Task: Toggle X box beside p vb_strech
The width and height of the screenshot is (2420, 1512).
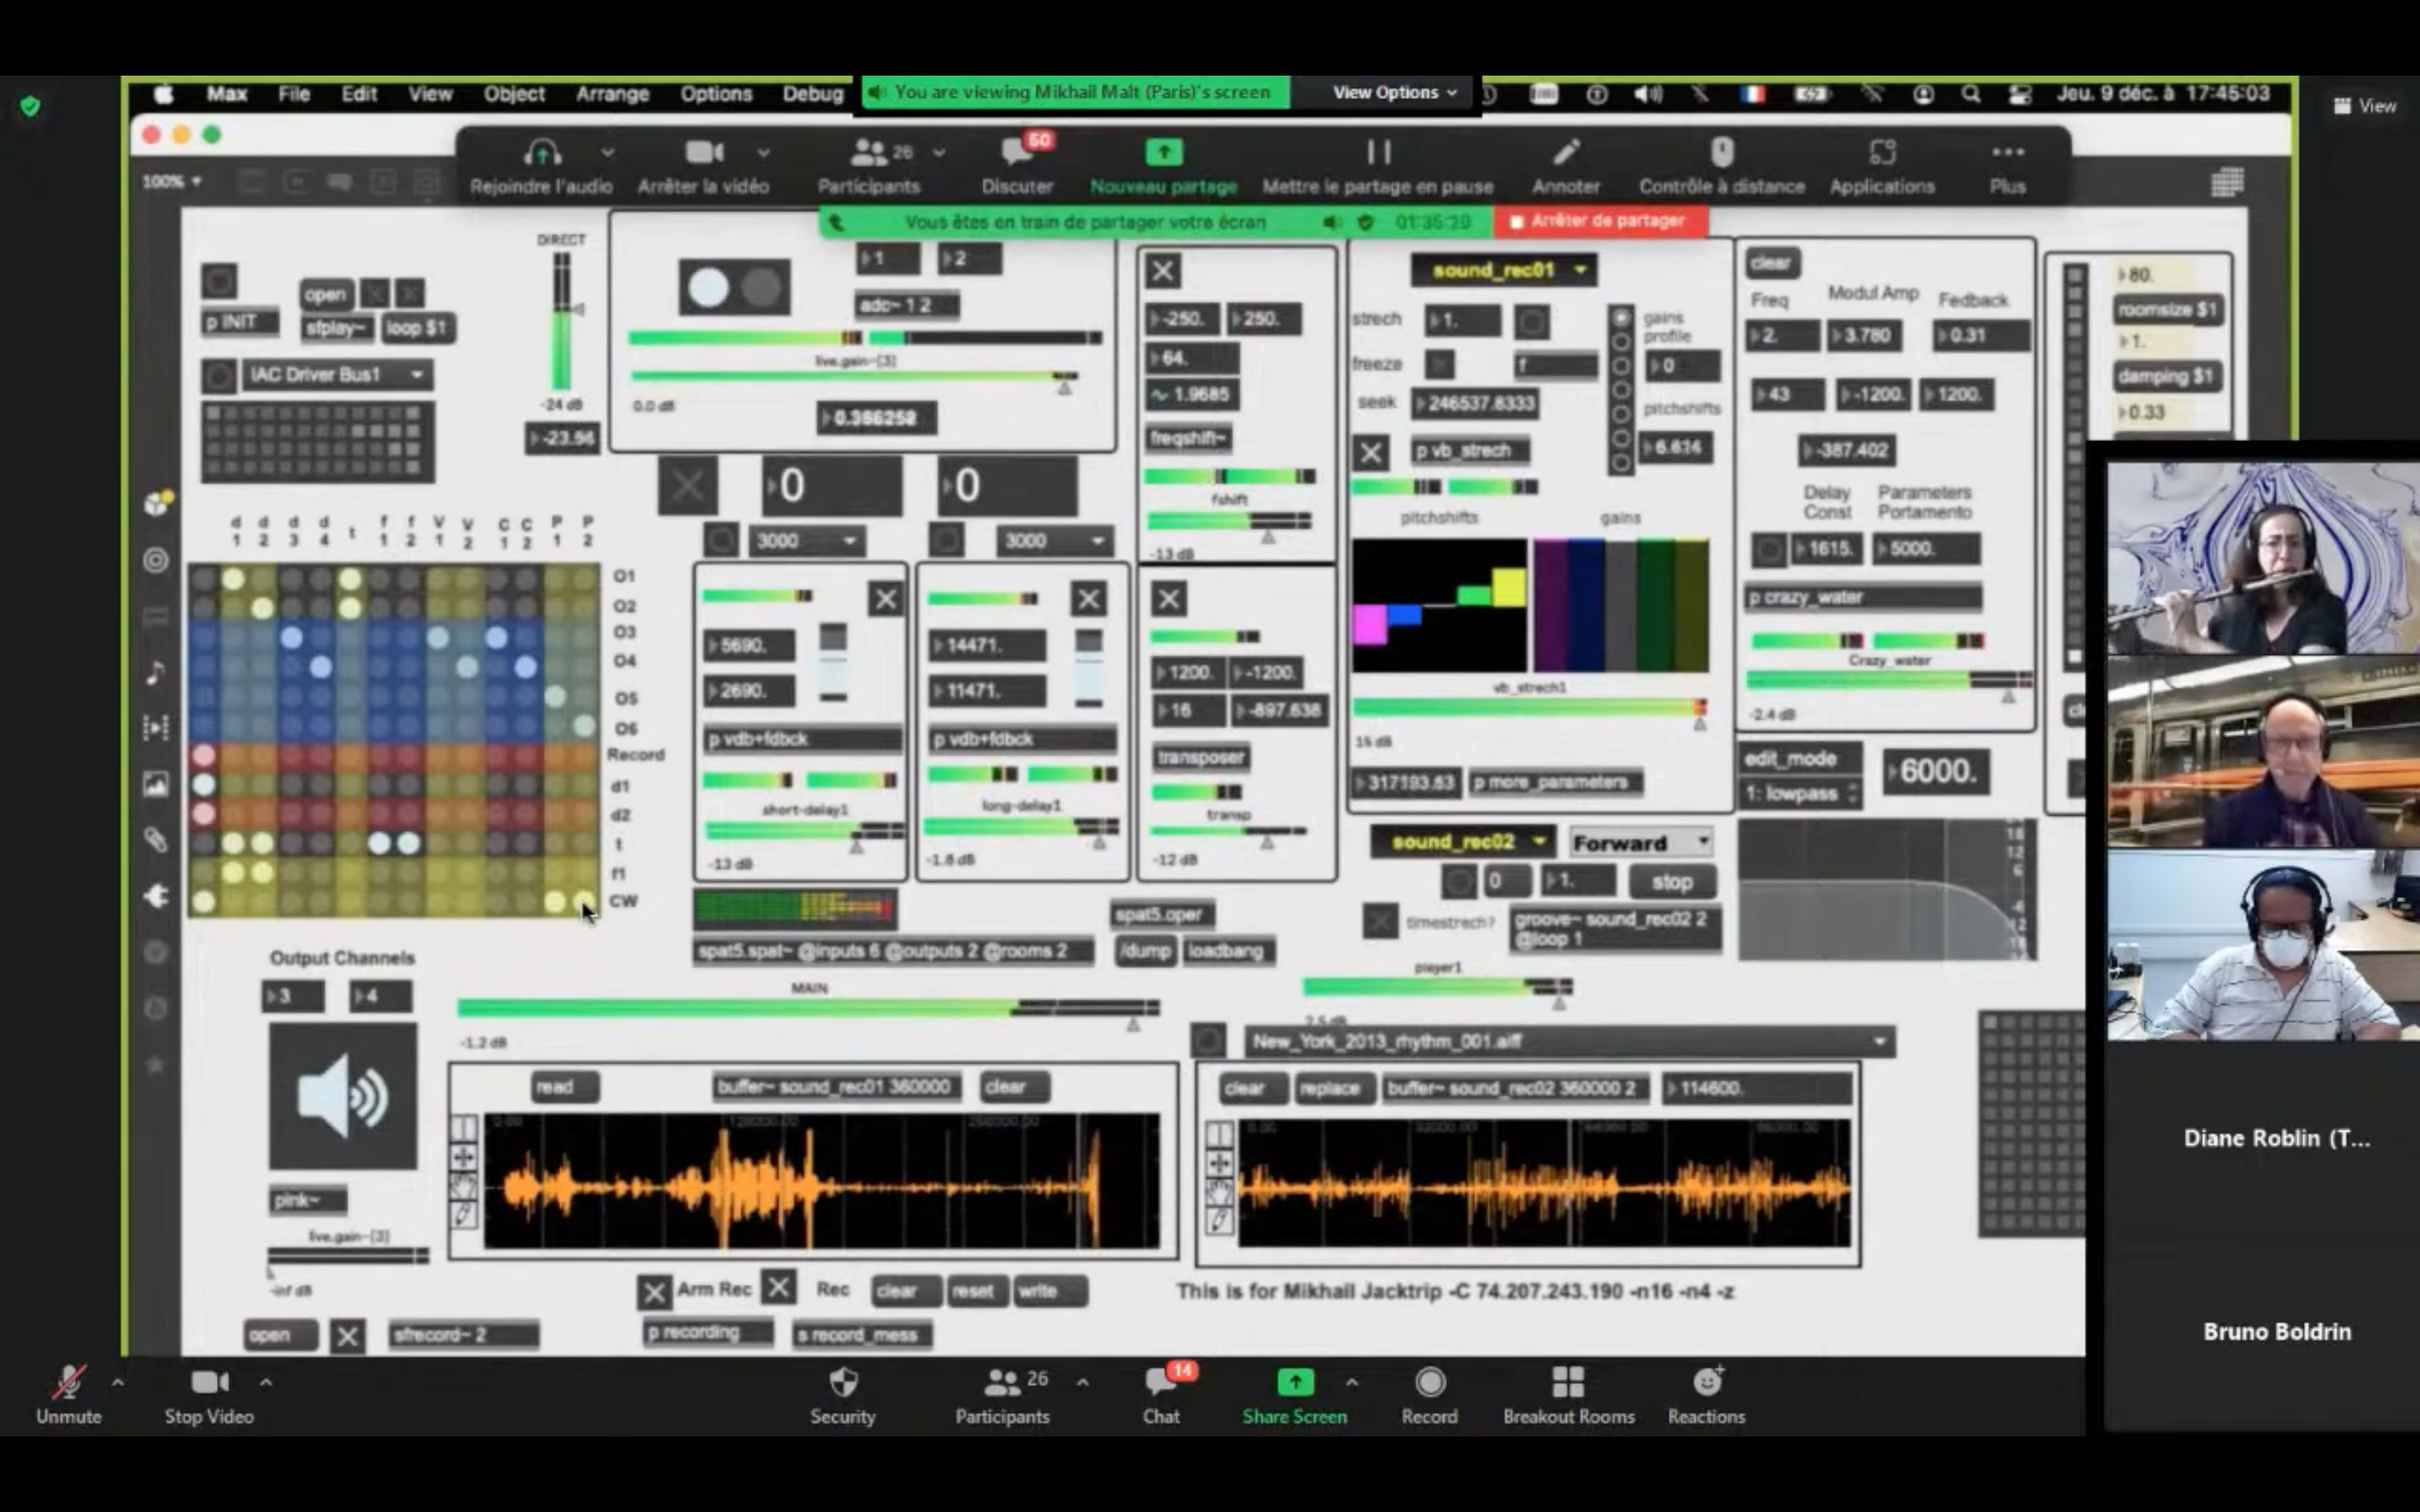Action: [1371, 453]
